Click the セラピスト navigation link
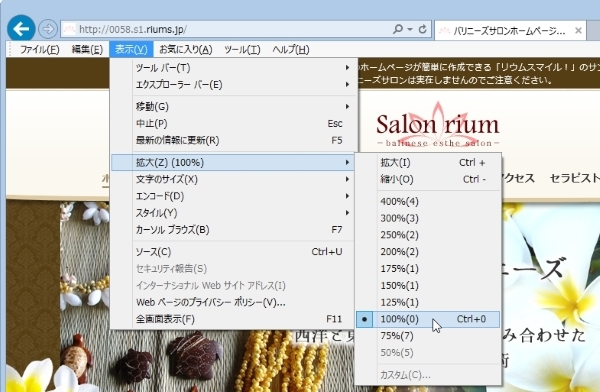Screen dimensions: 600x392 574,178
